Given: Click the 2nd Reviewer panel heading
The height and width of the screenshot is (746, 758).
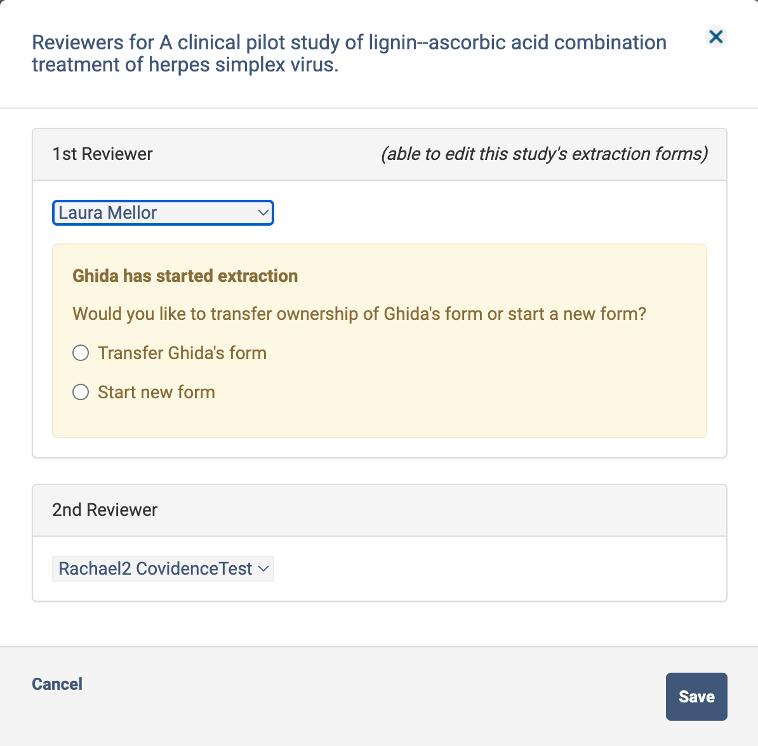Looking at the screenshot, I should click(x=104, y=510).
